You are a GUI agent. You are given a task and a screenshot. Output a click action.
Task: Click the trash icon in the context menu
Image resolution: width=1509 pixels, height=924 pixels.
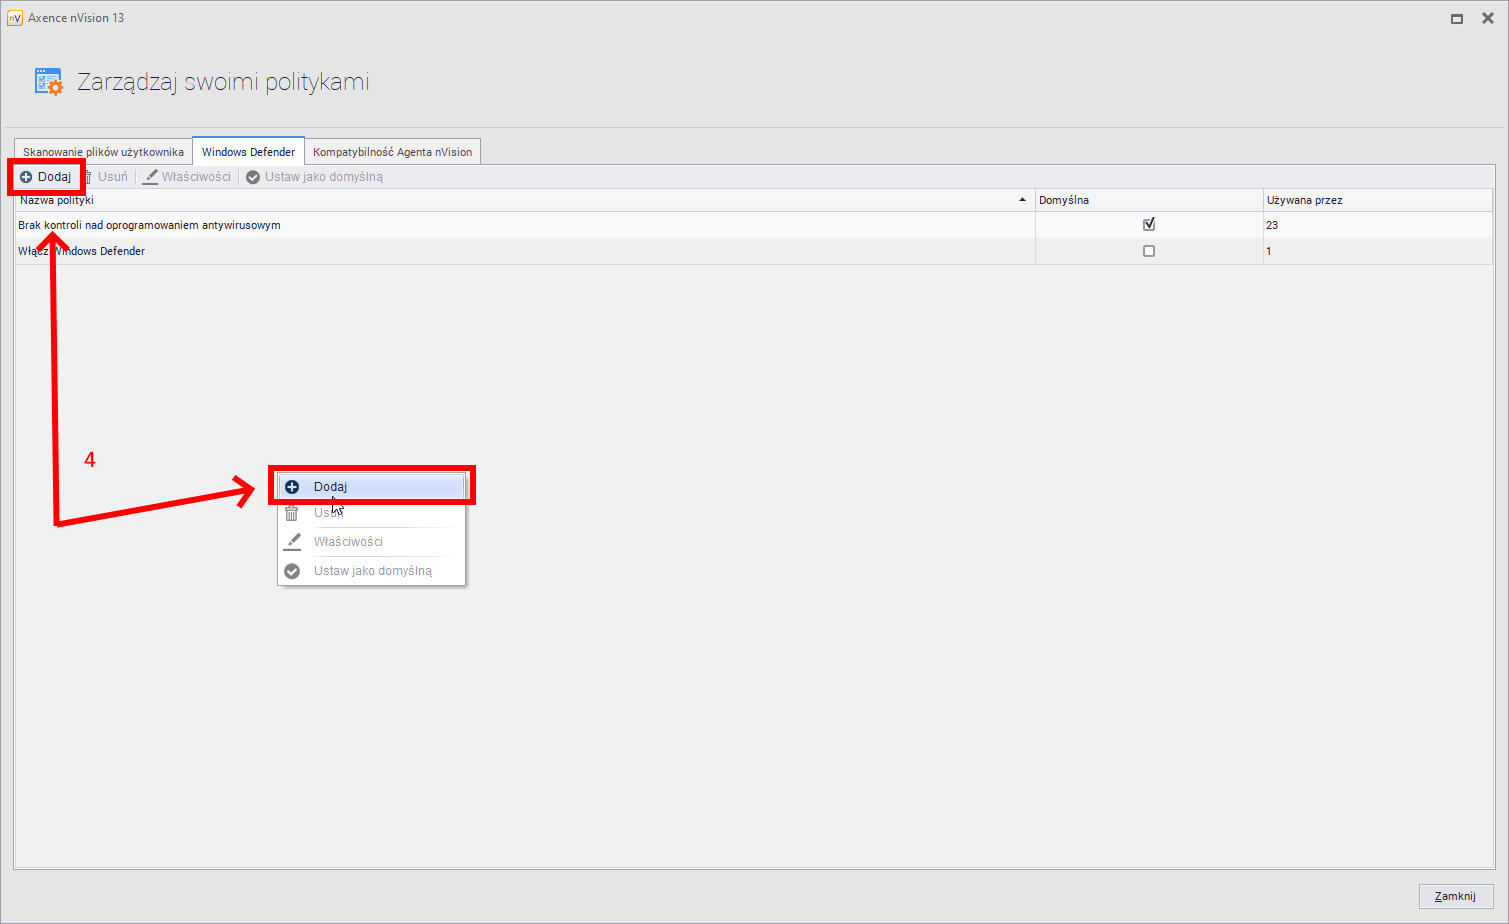pyautogui.click(x=292, y=513)
